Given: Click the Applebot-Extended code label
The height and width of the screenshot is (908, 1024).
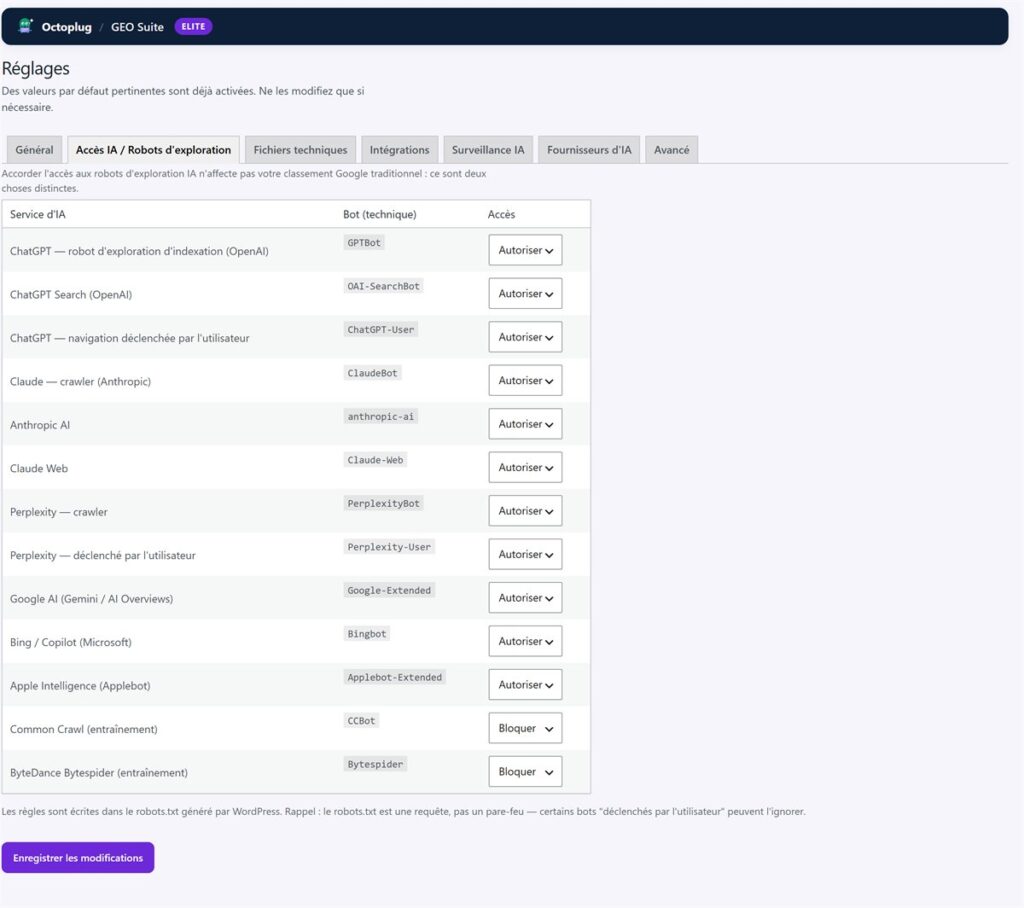Looking at the screenshot, I should (394, 677).
